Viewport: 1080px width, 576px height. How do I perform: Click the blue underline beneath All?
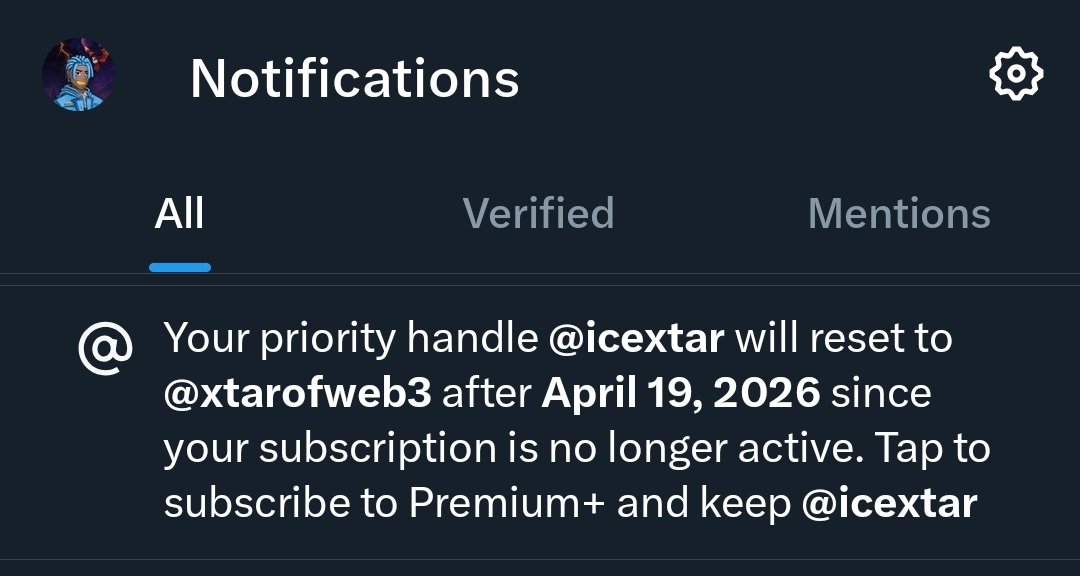pyautogui.click(x=180, y=268)
